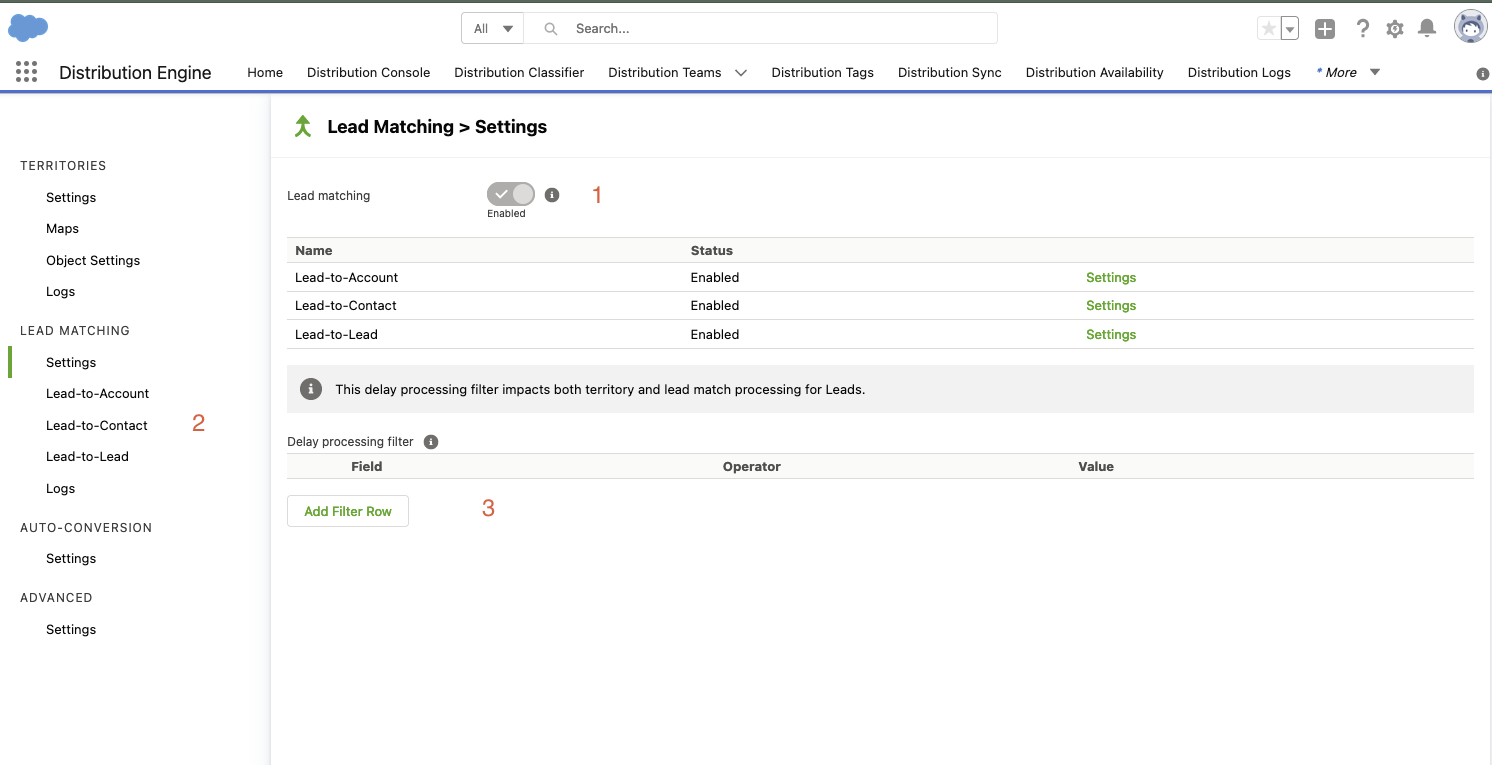Open the Distribution Logs tab
Screen dimensions: 1492x765
1239,72
